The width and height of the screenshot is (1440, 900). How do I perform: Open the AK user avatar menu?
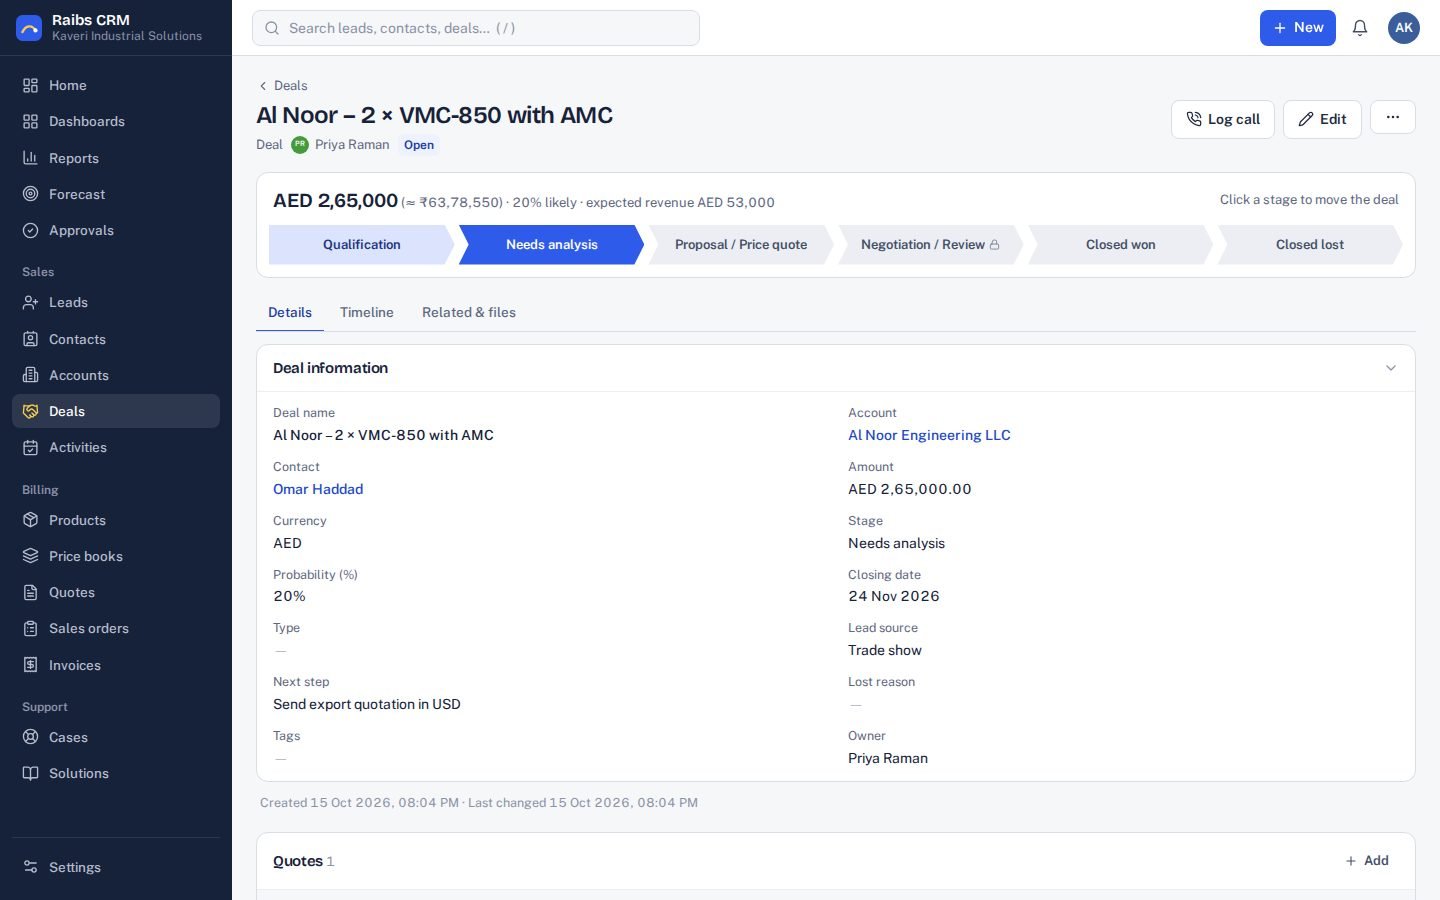(x=1404, y=28)
